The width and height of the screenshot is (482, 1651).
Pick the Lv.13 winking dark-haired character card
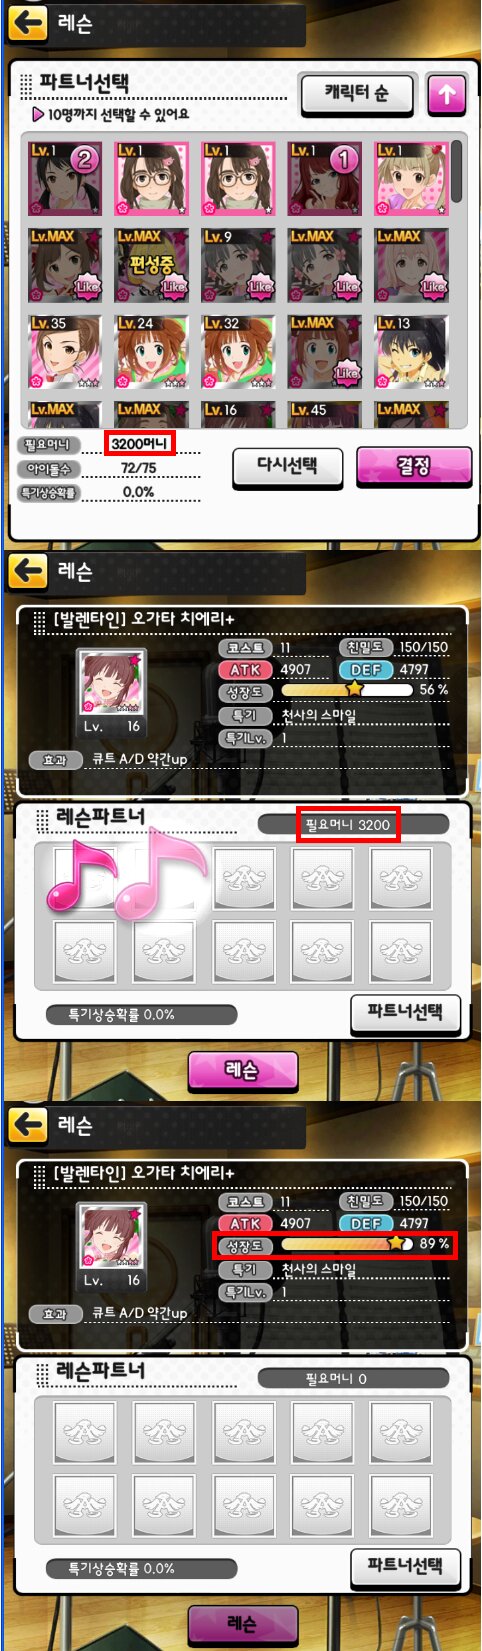[411, 352]
